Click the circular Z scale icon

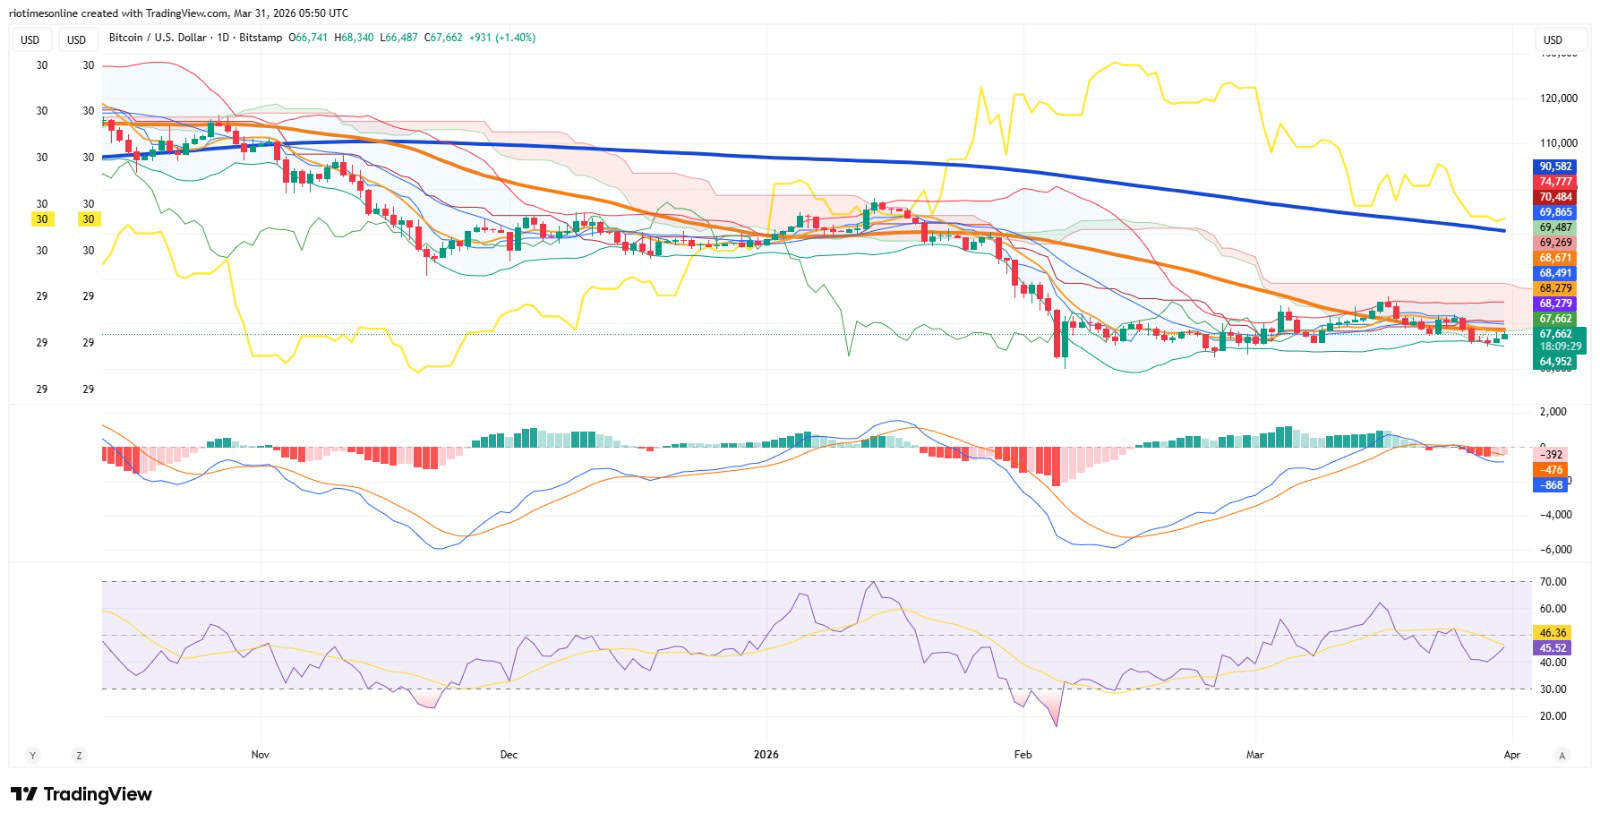tap(79, 755)
